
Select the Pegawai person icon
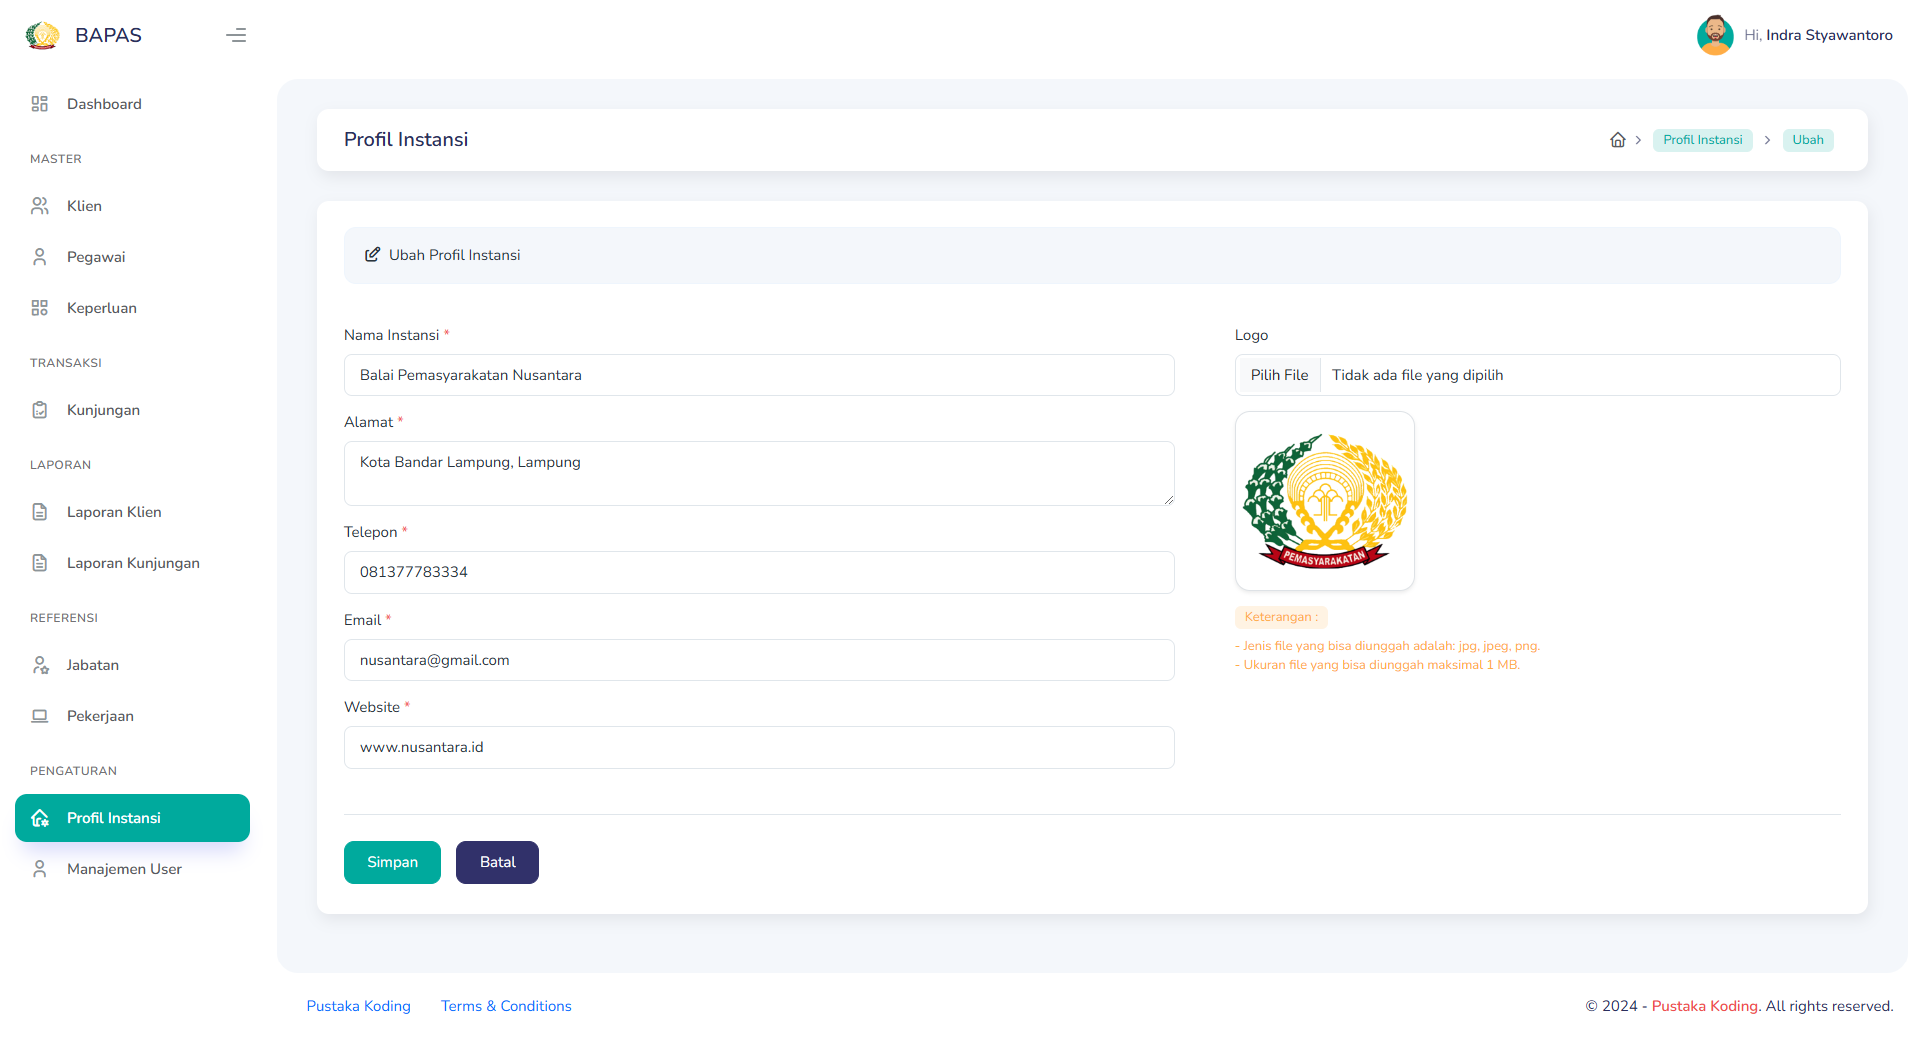(x=40, y=256)
